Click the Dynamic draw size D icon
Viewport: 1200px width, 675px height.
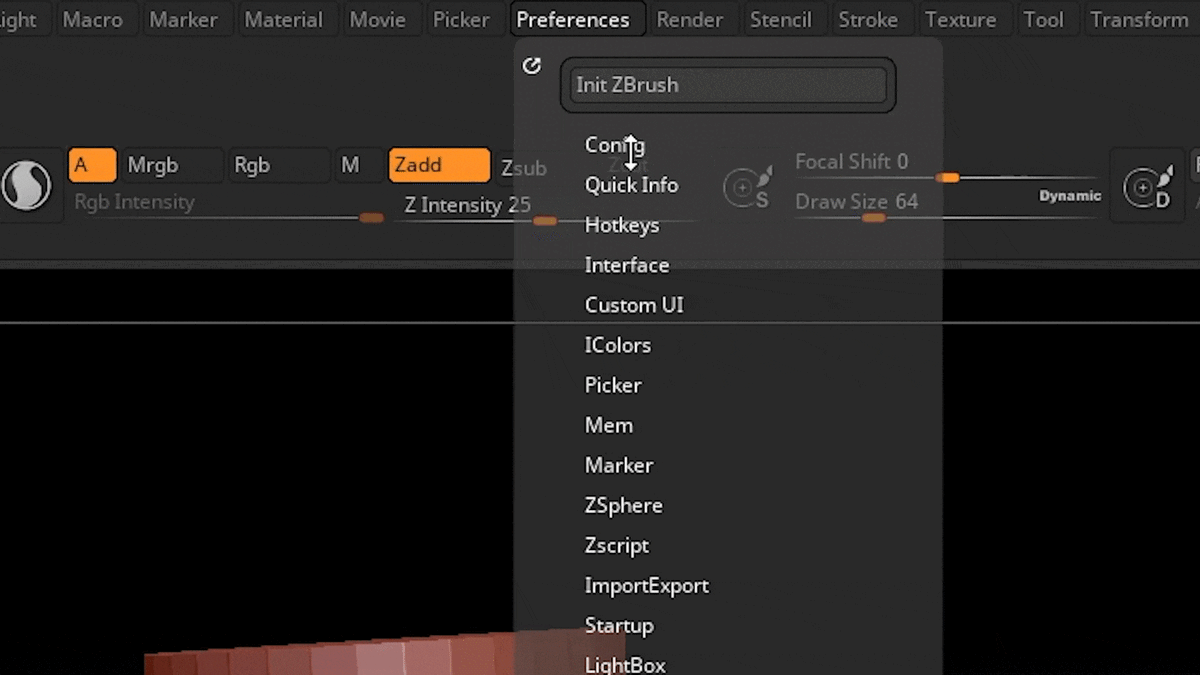(x=1147, y=187)
